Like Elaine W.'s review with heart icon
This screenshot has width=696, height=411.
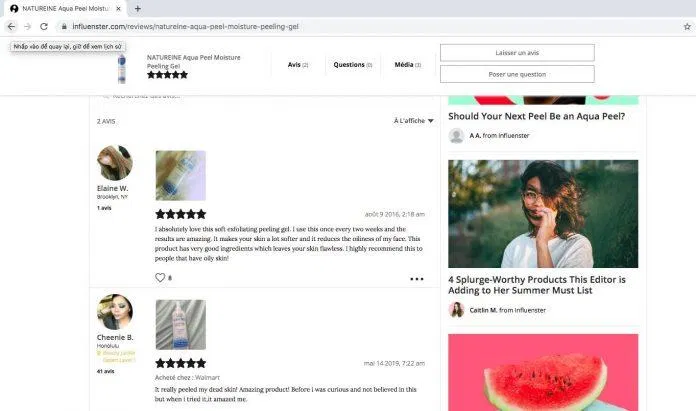point(160,277)
